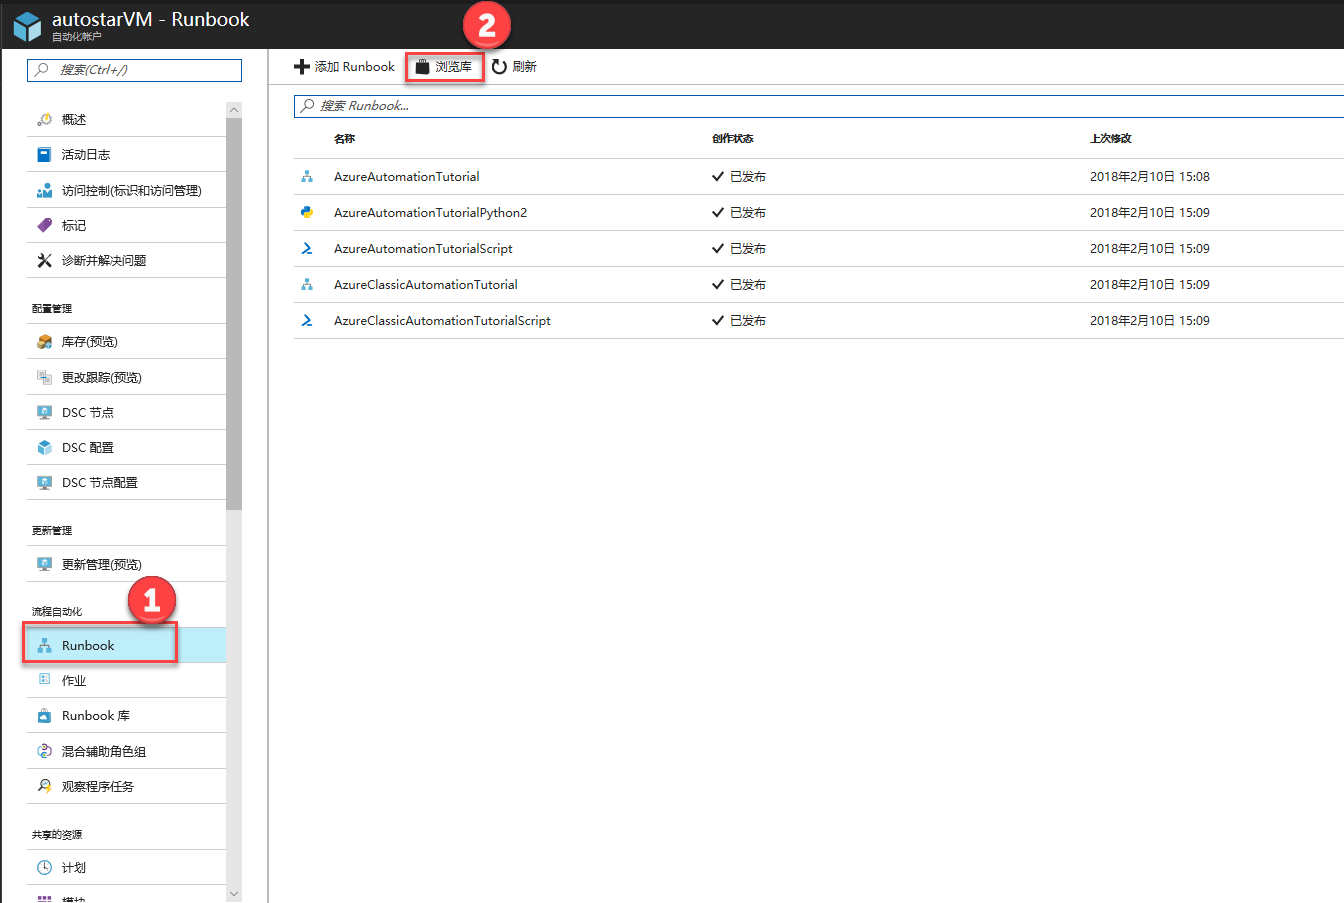This screenshot has height=903, width=1344.
Task: Select DSC 节点 in the sidebar
Action: 127,412
